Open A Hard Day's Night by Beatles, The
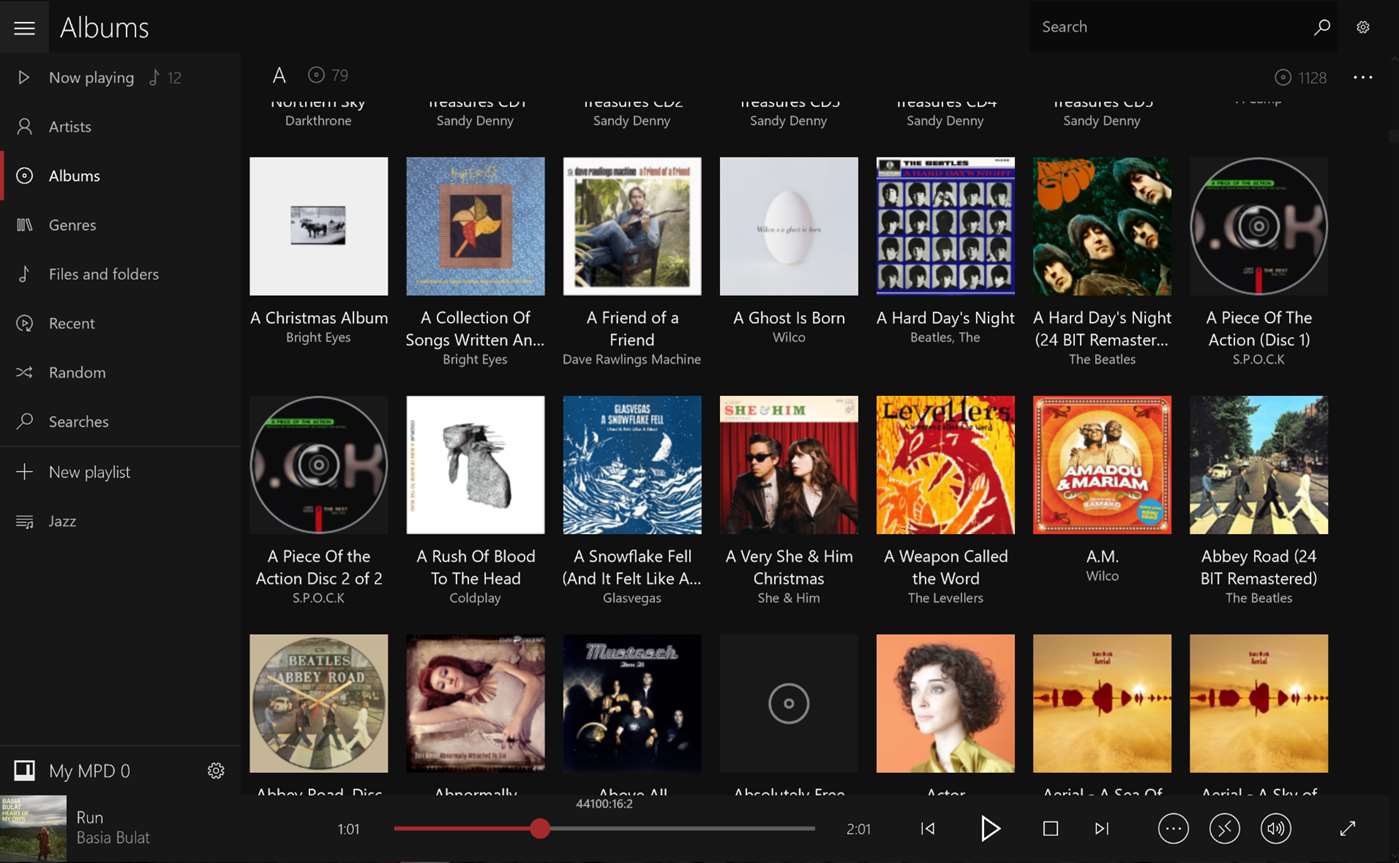This screenshot has height=863, width=1399. tap(945, 226)
